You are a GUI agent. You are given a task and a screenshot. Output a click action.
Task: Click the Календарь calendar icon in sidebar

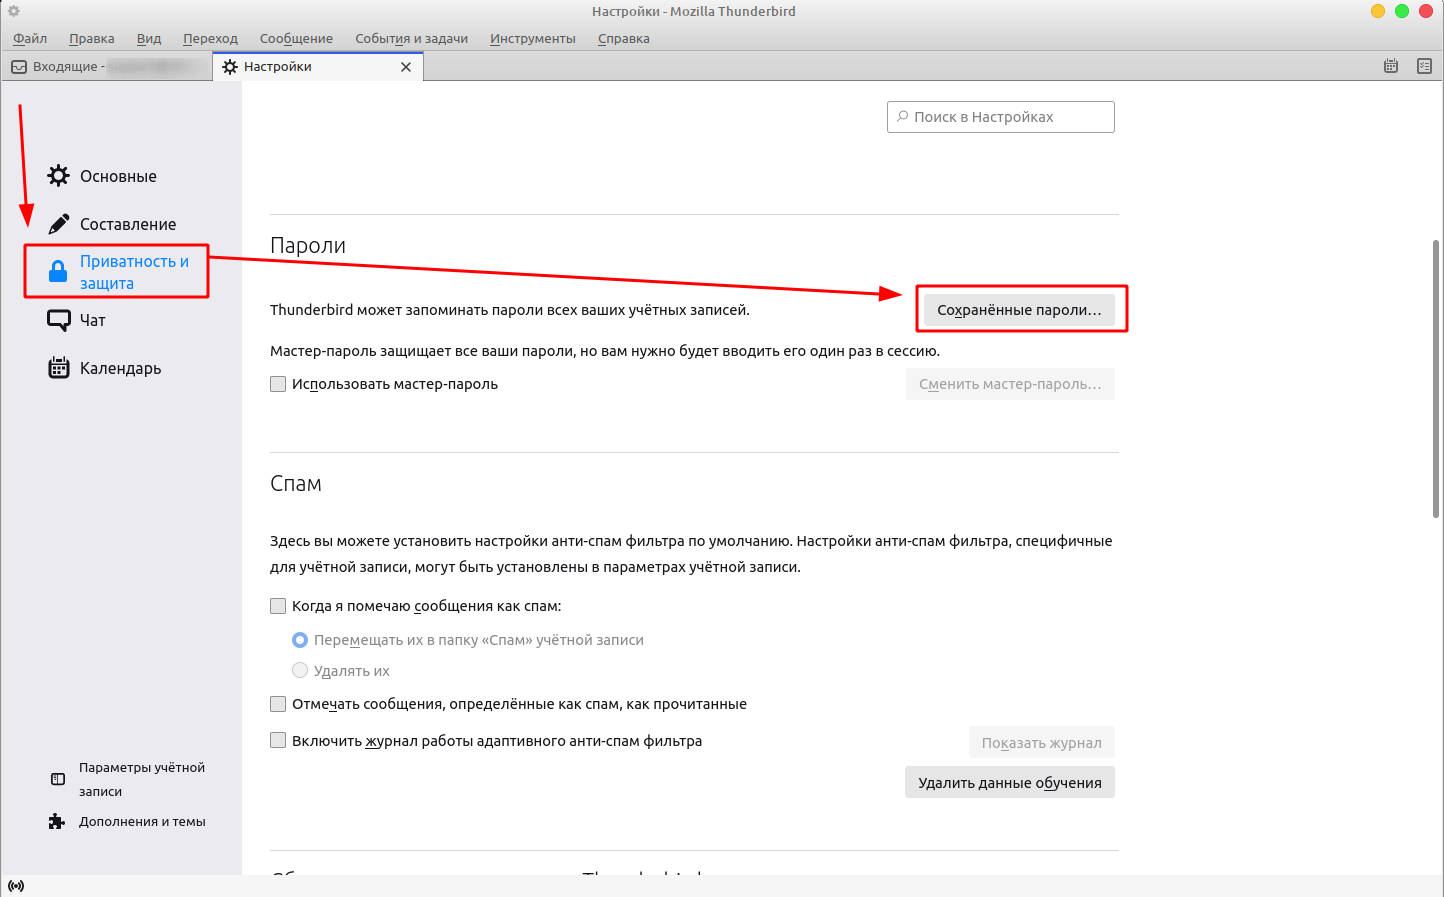coord(59,368)
